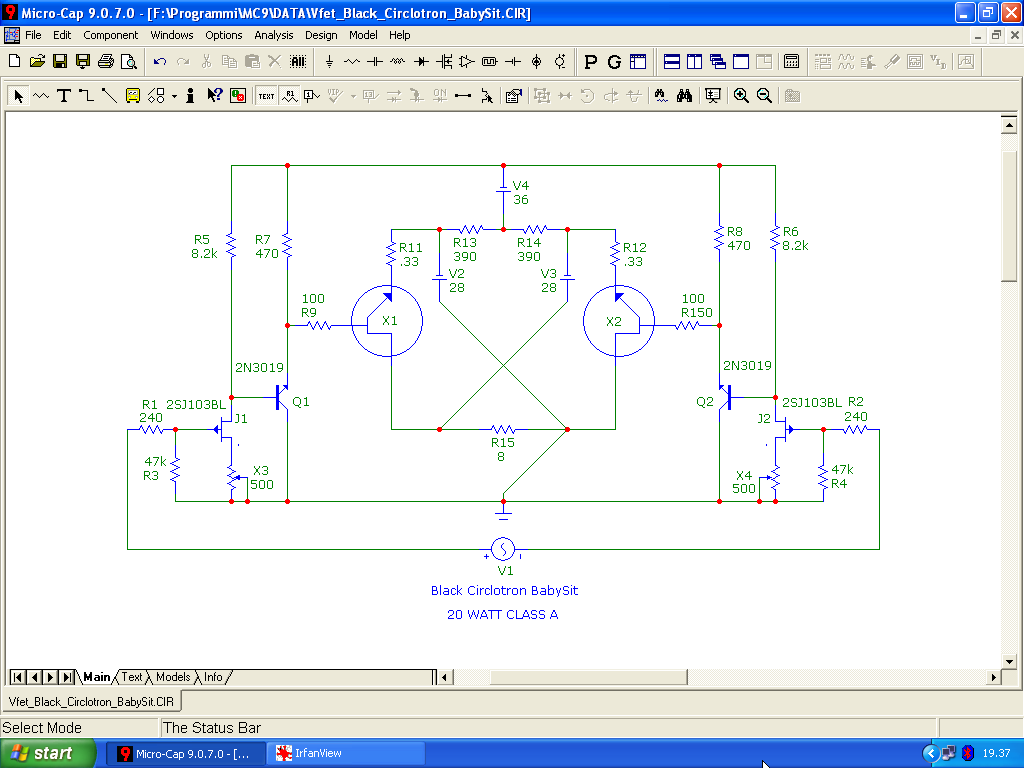Print the schematic with the printer icon
Screen dimensions: 1024x768
(106, 61)
